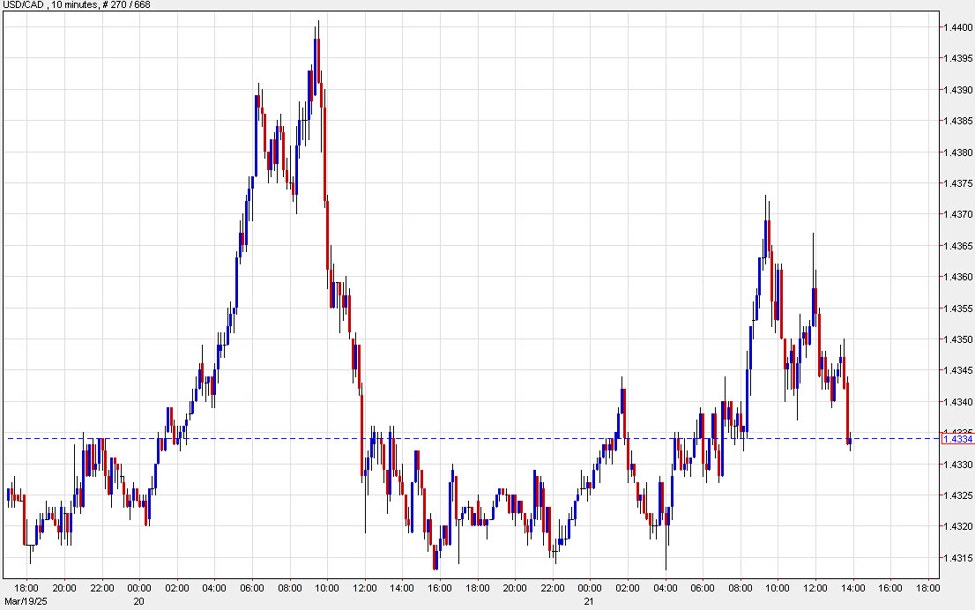The height and width of the screenshot is (610, 975).
Task: Select the 1.4340 price axis value
Action: click(957, 402)
